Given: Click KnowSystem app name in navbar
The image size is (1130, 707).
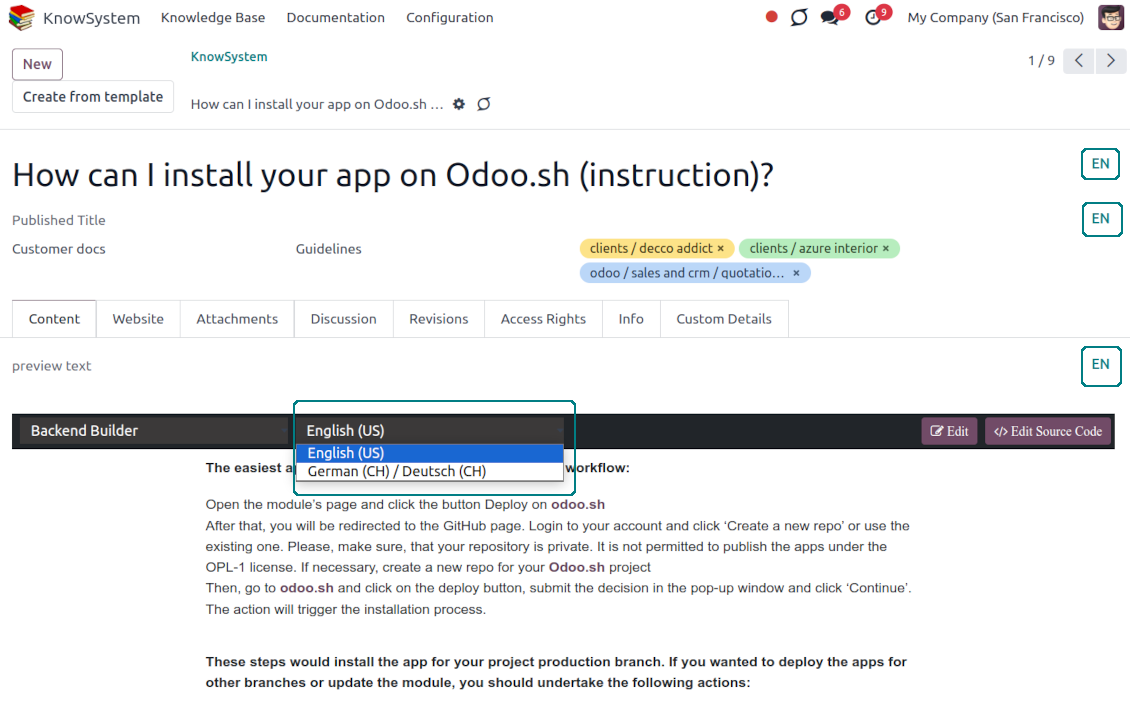Looking at the screenshot, I should (x=92, y=18).
